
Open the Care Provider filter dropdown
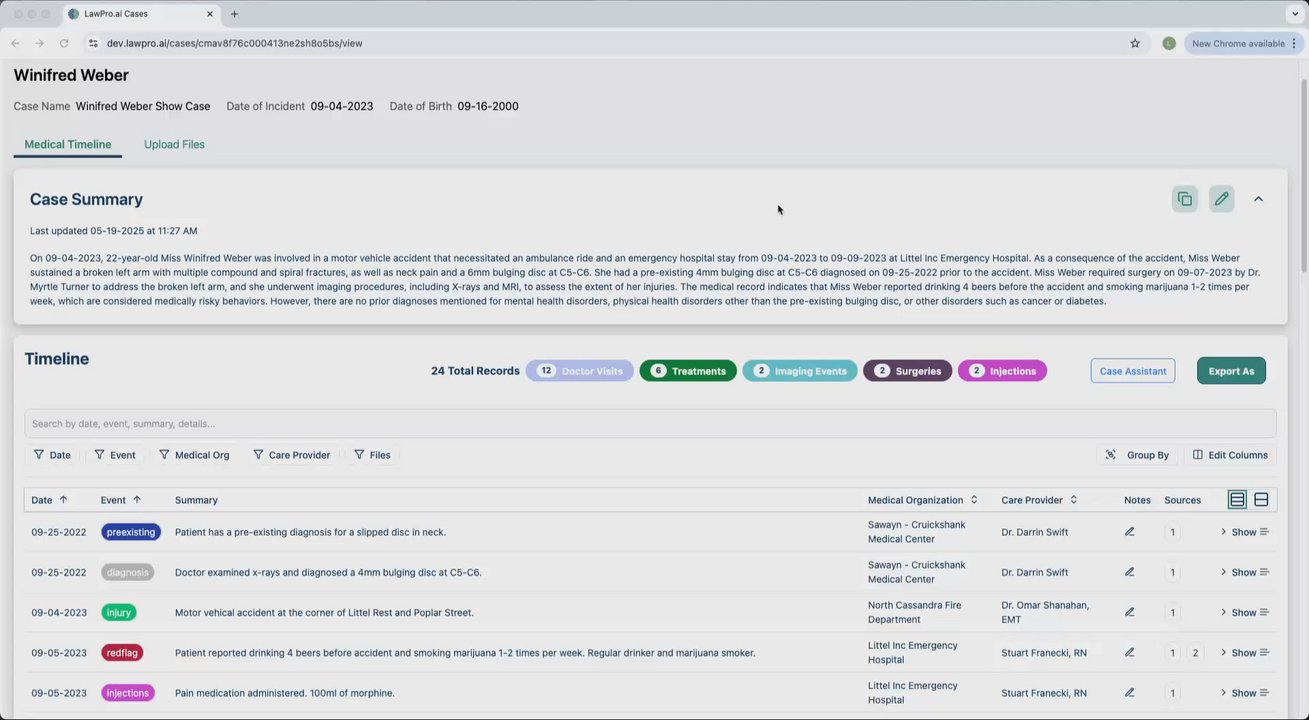tap(291, 455)
